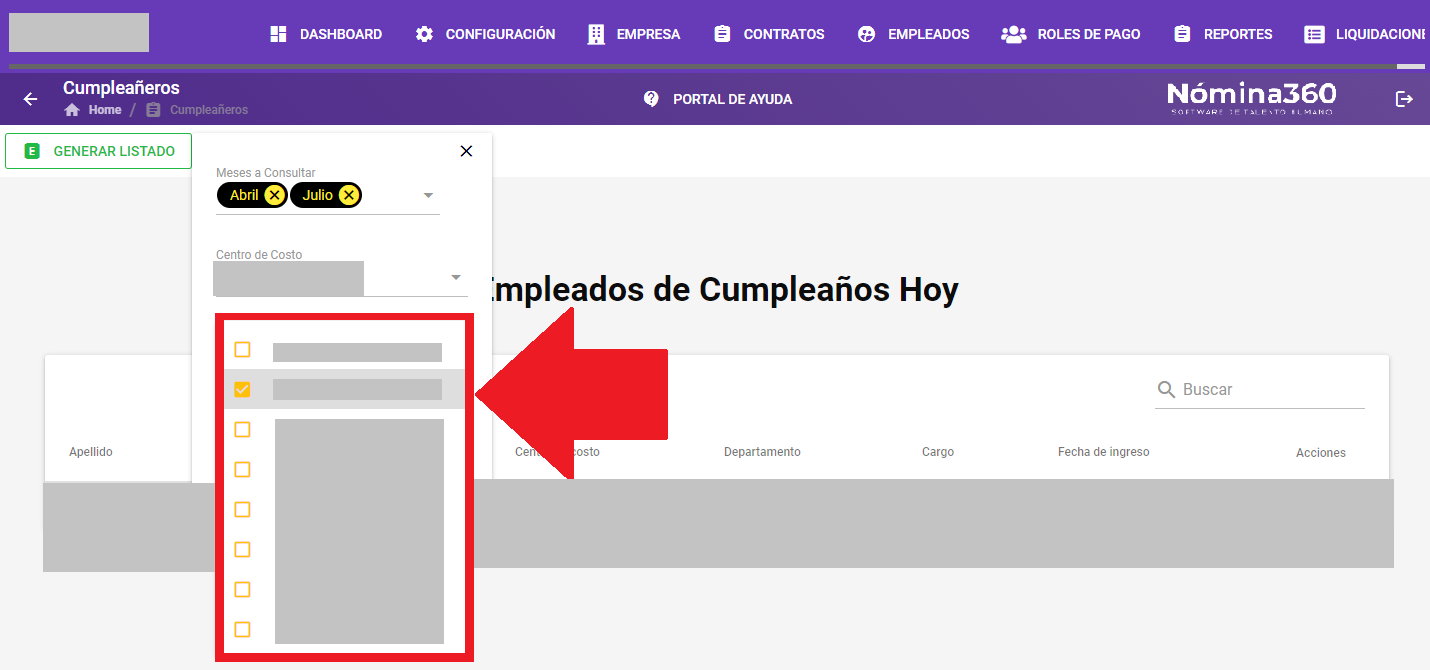The width and height of the screenshot is (1430, 670).
Task: Click the Configuración gear icon
Action: [425, 34]
